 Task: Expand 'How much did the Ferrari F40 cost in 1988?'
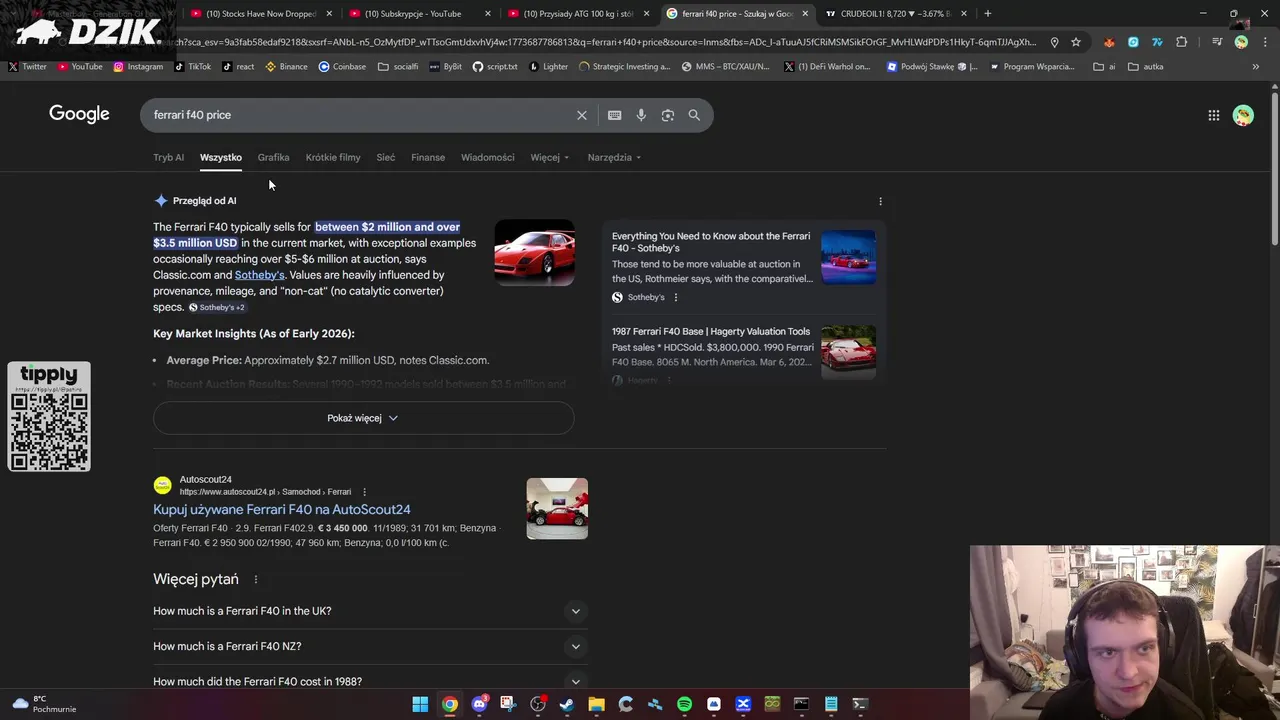click(370, 681)
